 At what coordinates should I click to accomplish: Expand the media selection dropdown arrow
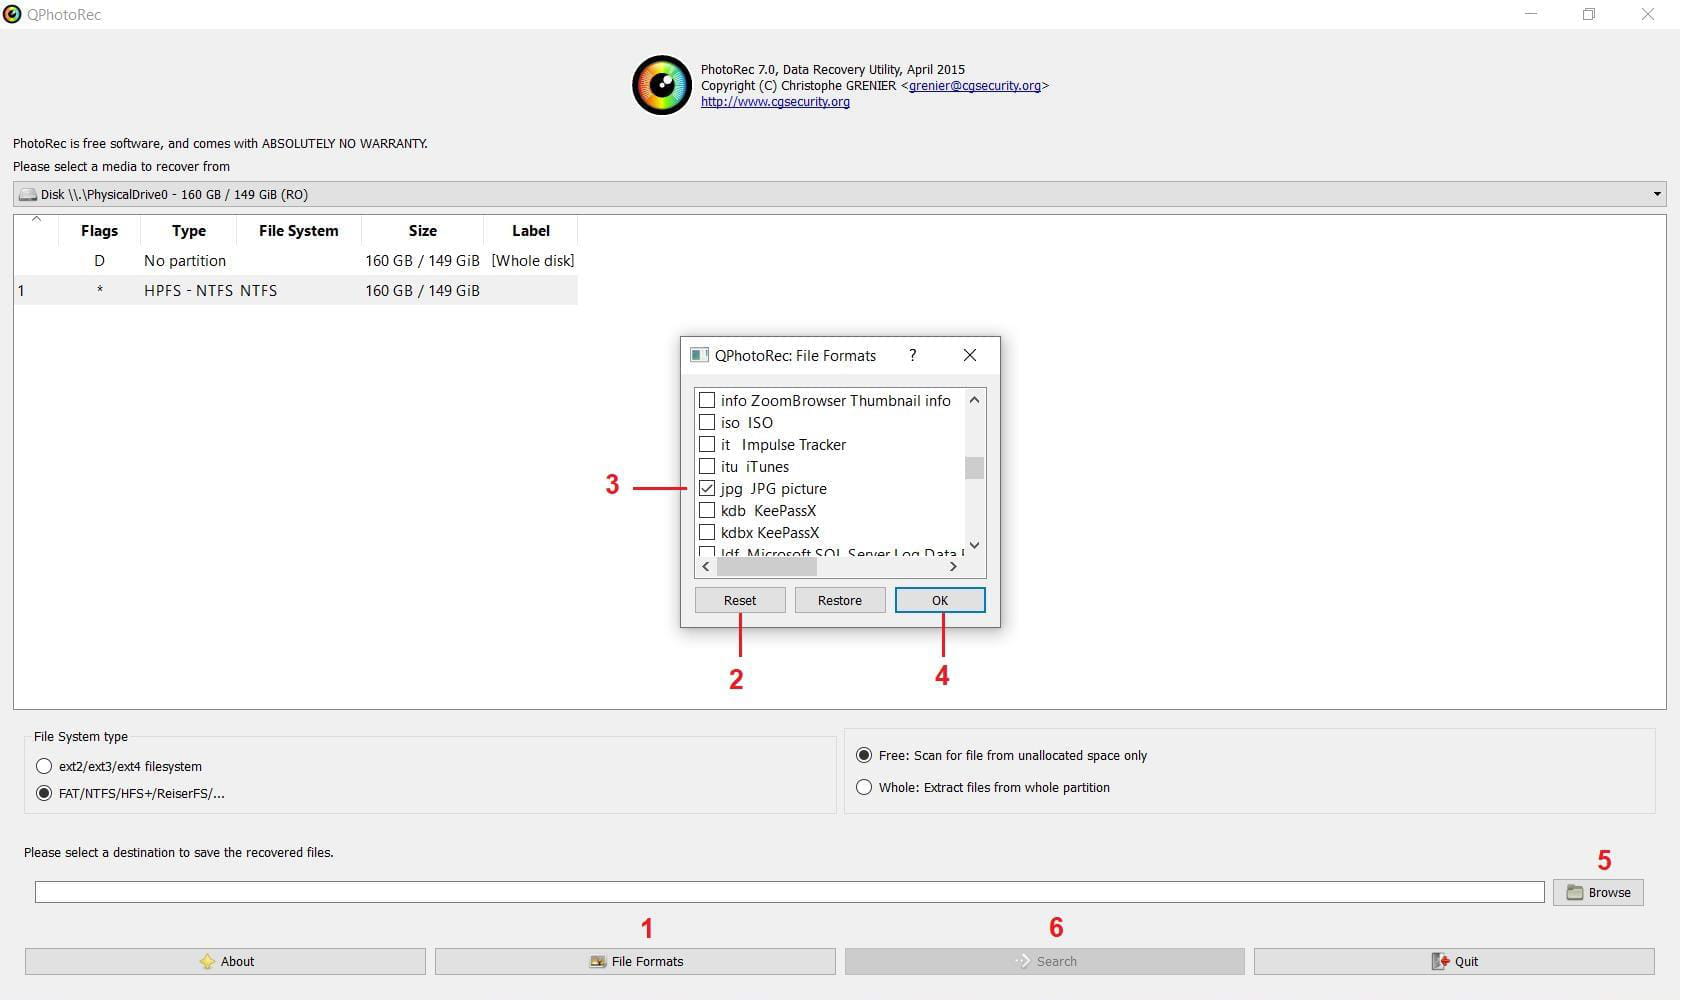[x=1656, y=194]
